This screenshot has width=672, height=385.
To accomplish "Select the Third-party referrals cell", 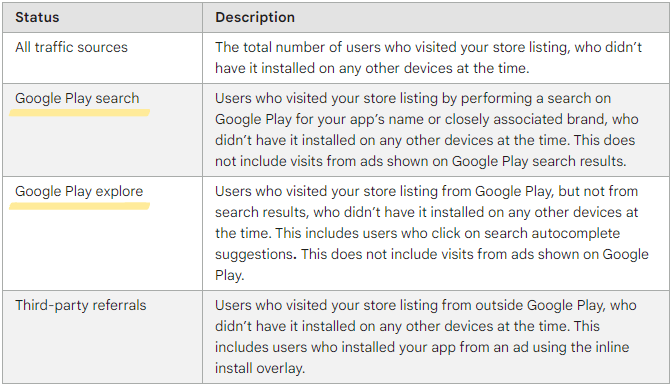I will [x=102, y=337].
